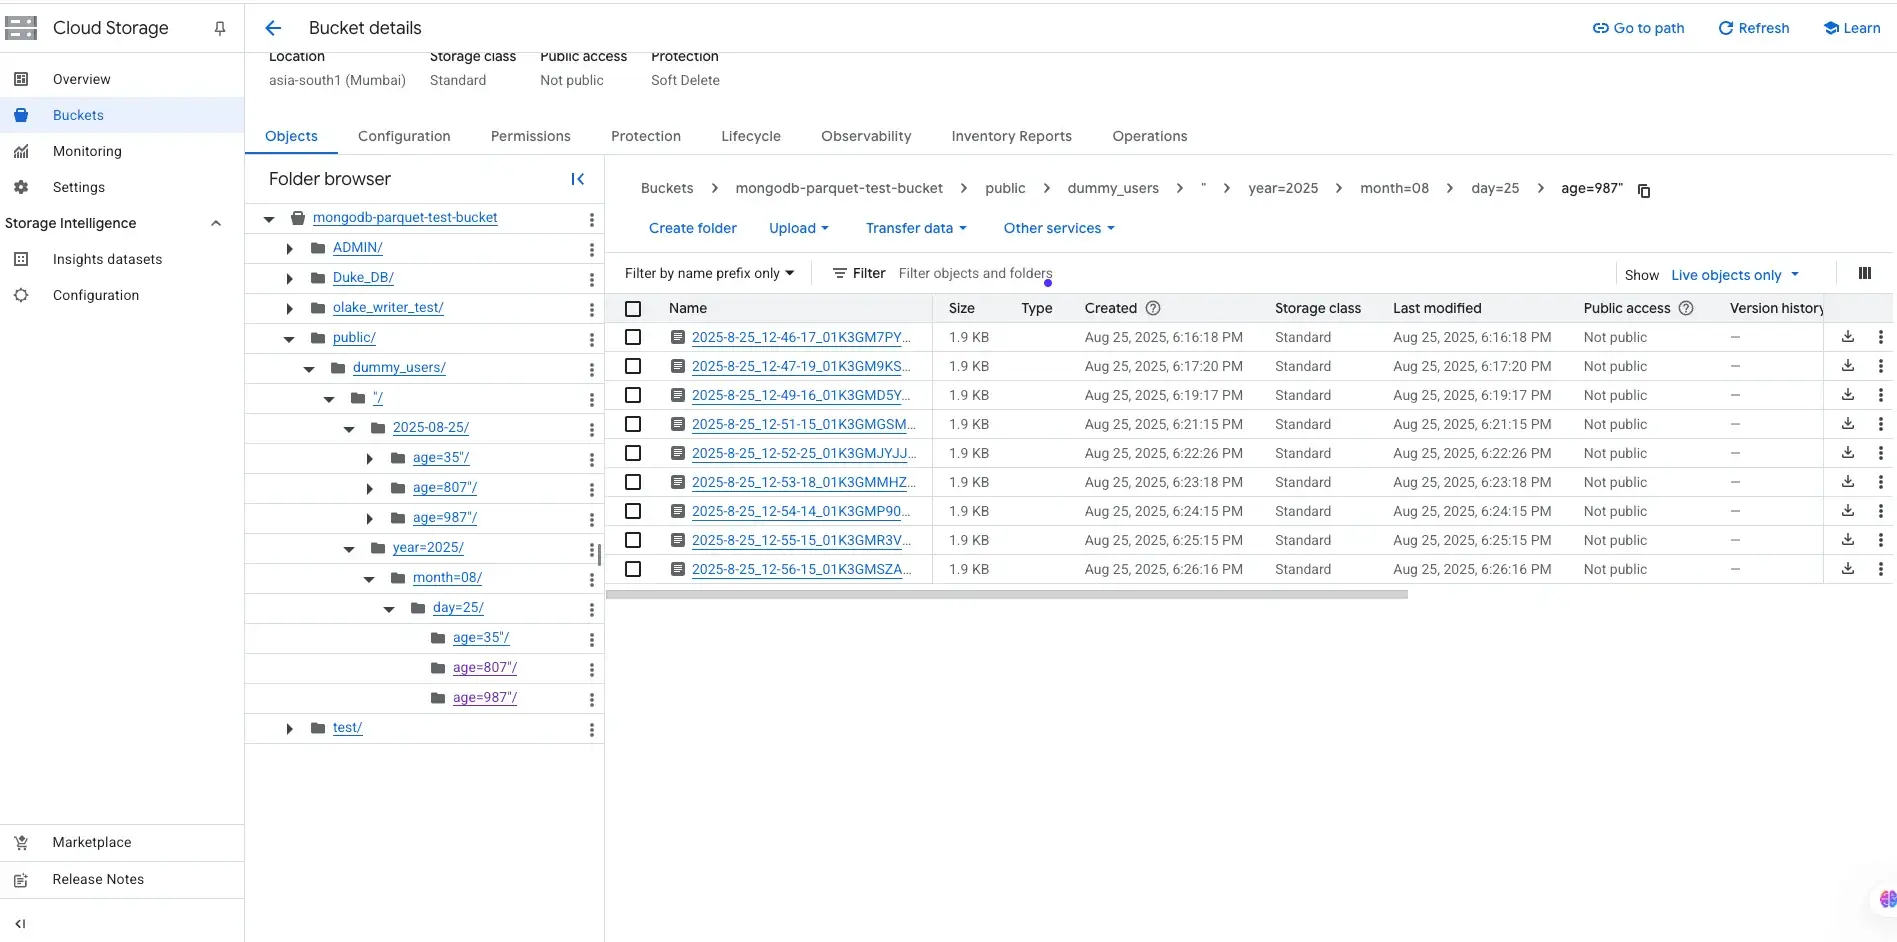Select all objects with header checkbox
Viewport: 1897px width, 942px height.
(633, 309)
